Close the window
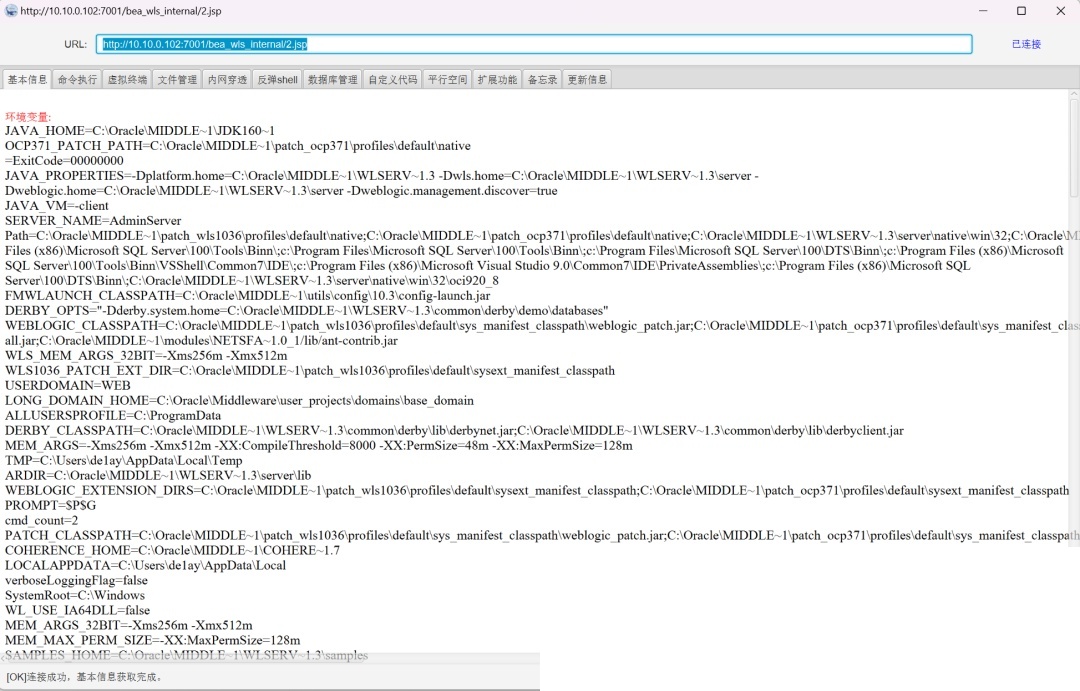Image resolution: width=1080 pixels, height=691 pixels. [1061, 11]
